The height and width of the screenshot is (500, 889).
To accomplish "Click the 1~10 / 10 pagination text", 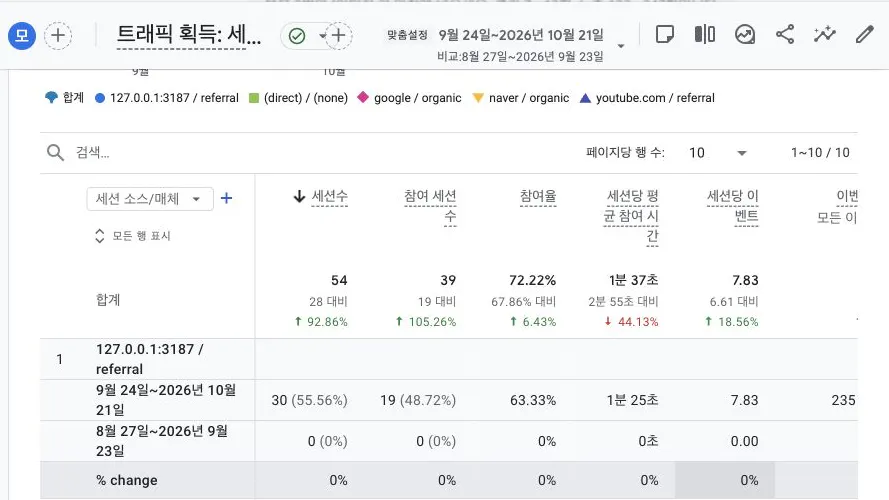I will pos(820,152).
